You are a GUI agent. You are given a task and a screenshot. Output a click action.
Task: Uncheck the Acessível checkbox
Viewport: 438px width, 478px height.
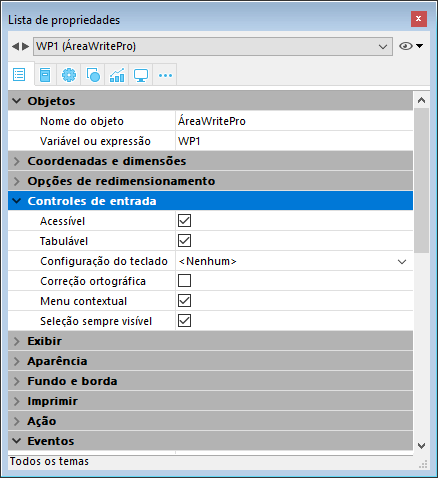click(184, 221)
